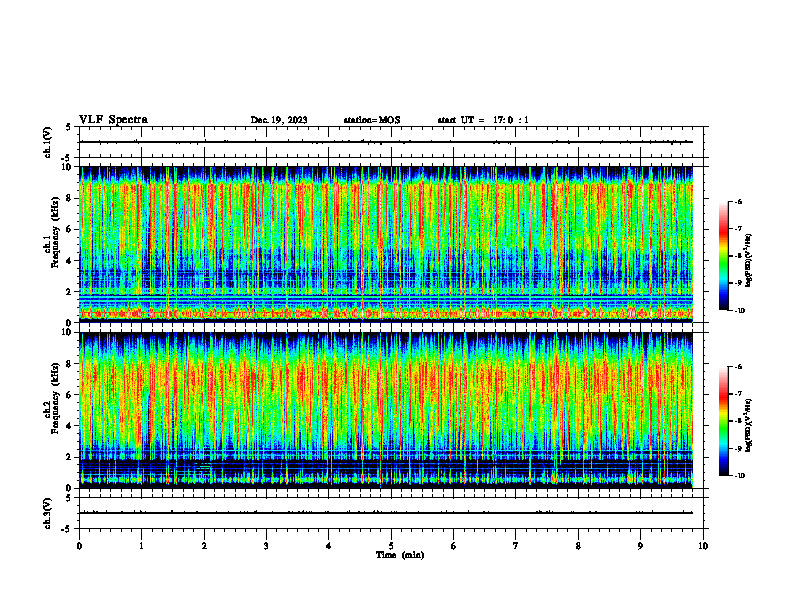Viewport: 792px width, 612px height.
Task: Click the time axis tick label "2"
Action: tap(204, 546)
